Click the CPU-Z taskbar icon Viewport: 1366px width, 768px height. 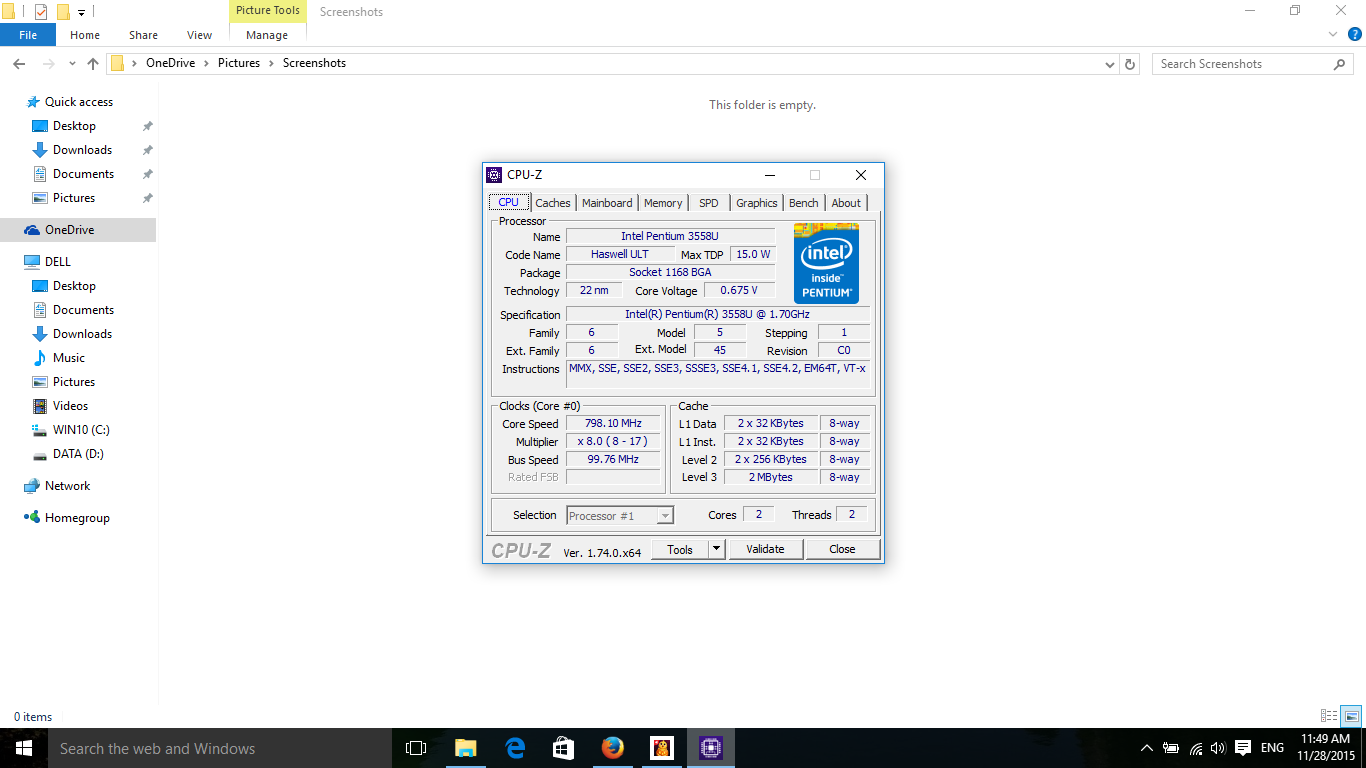(x=710, y=748)
